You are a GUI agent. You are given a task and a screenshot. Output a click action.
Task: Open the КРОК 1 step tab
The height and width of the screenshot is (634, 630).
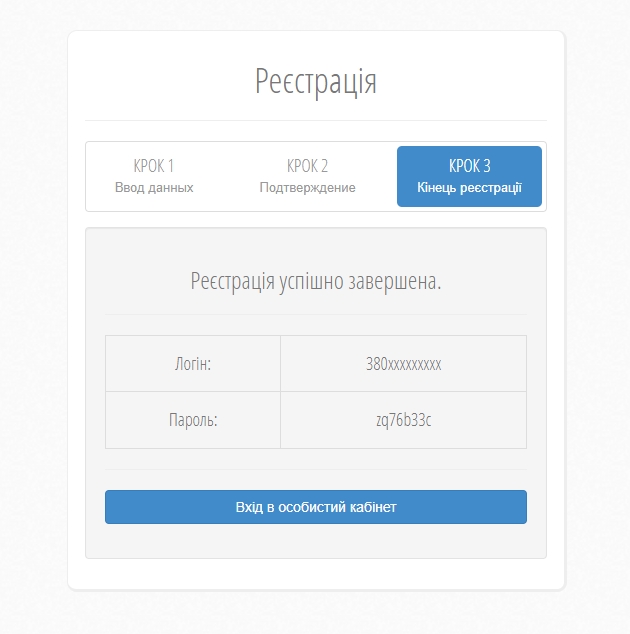(x=154, y=176)
